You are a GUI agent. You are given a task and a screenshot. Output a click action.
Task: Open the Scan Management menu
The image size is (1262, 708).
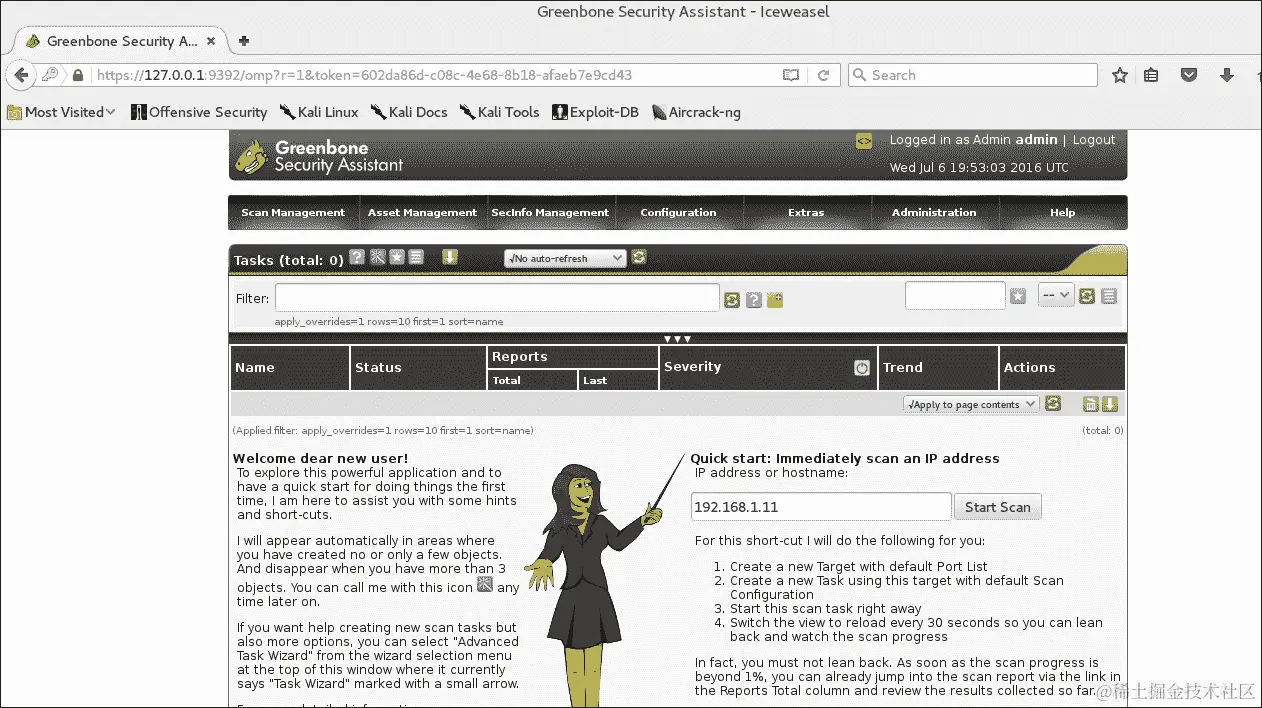[293, 212]
